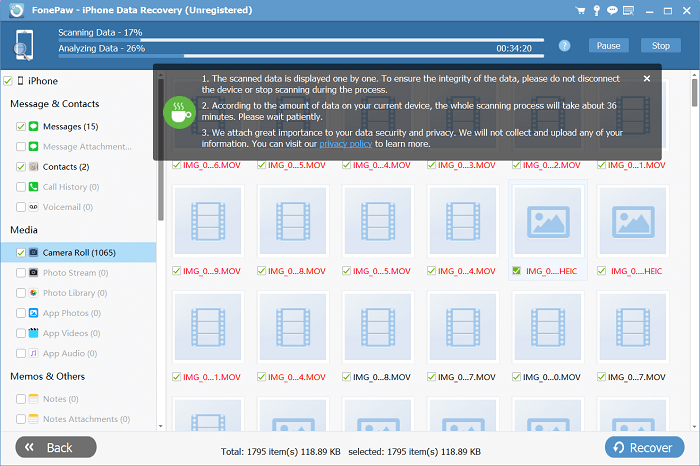
Task: Click the "00:34:20" elapsed time
Action: [514, 48]
